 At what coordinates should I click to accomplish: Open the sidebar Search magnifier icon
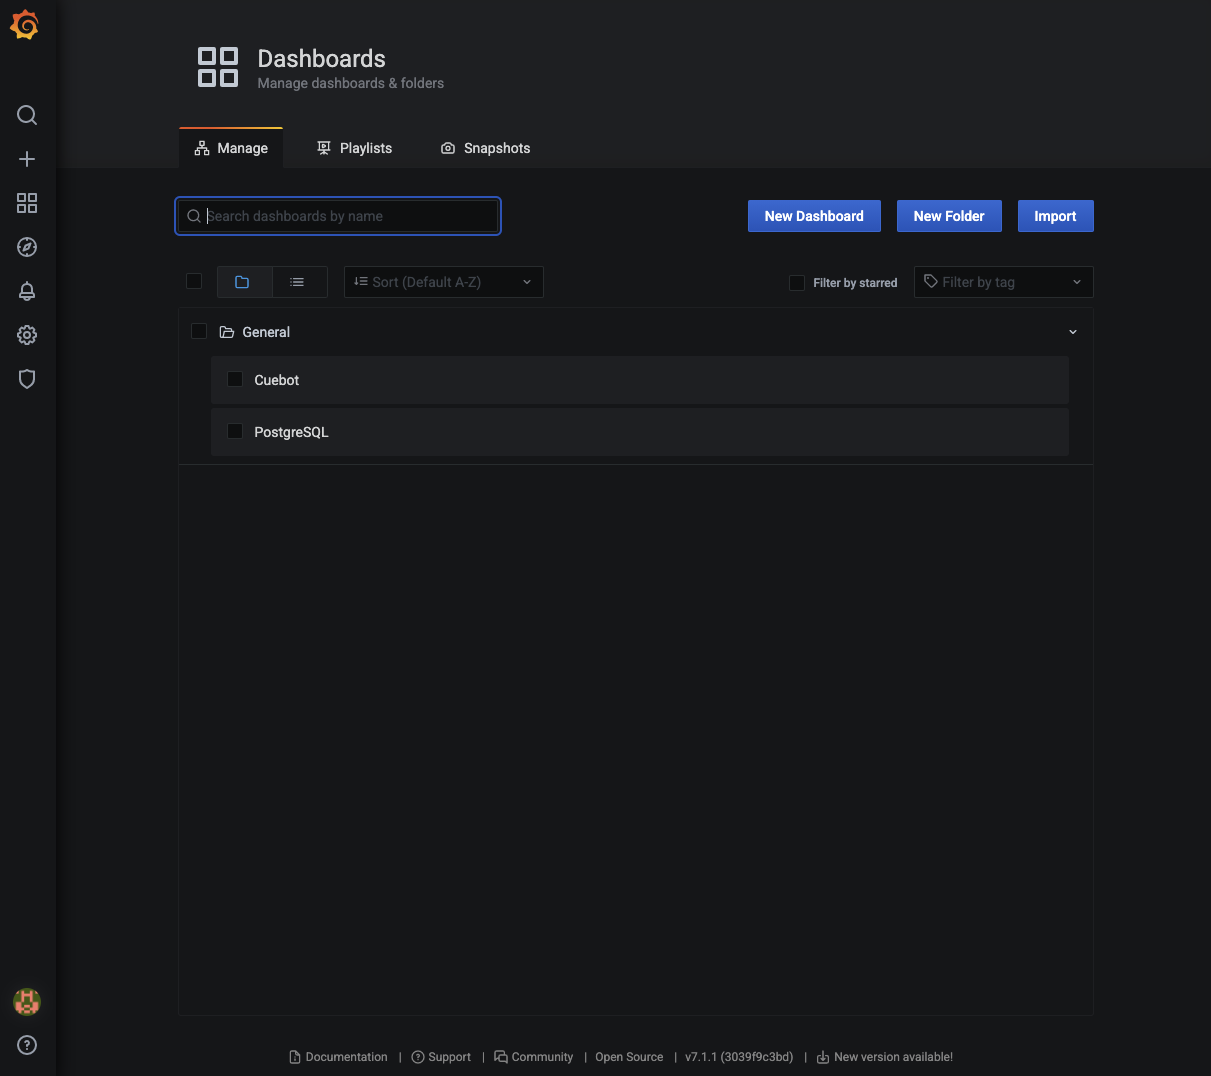(27, 115)
